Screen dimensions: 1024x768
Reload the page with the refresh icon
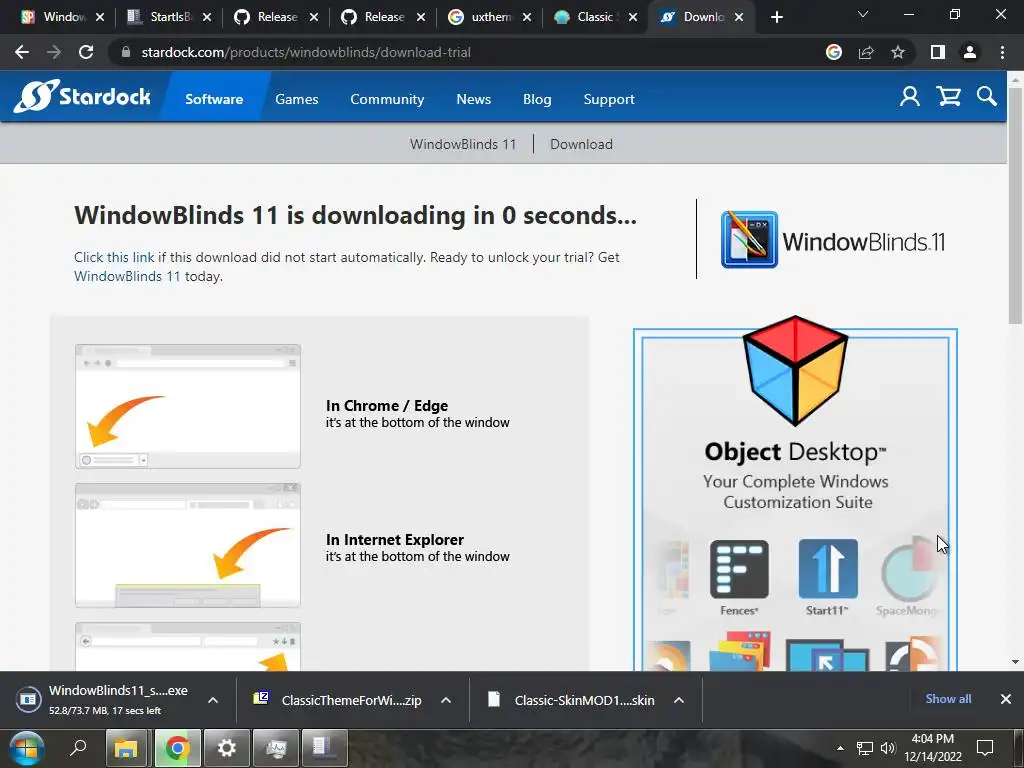[x=86, y=52]
